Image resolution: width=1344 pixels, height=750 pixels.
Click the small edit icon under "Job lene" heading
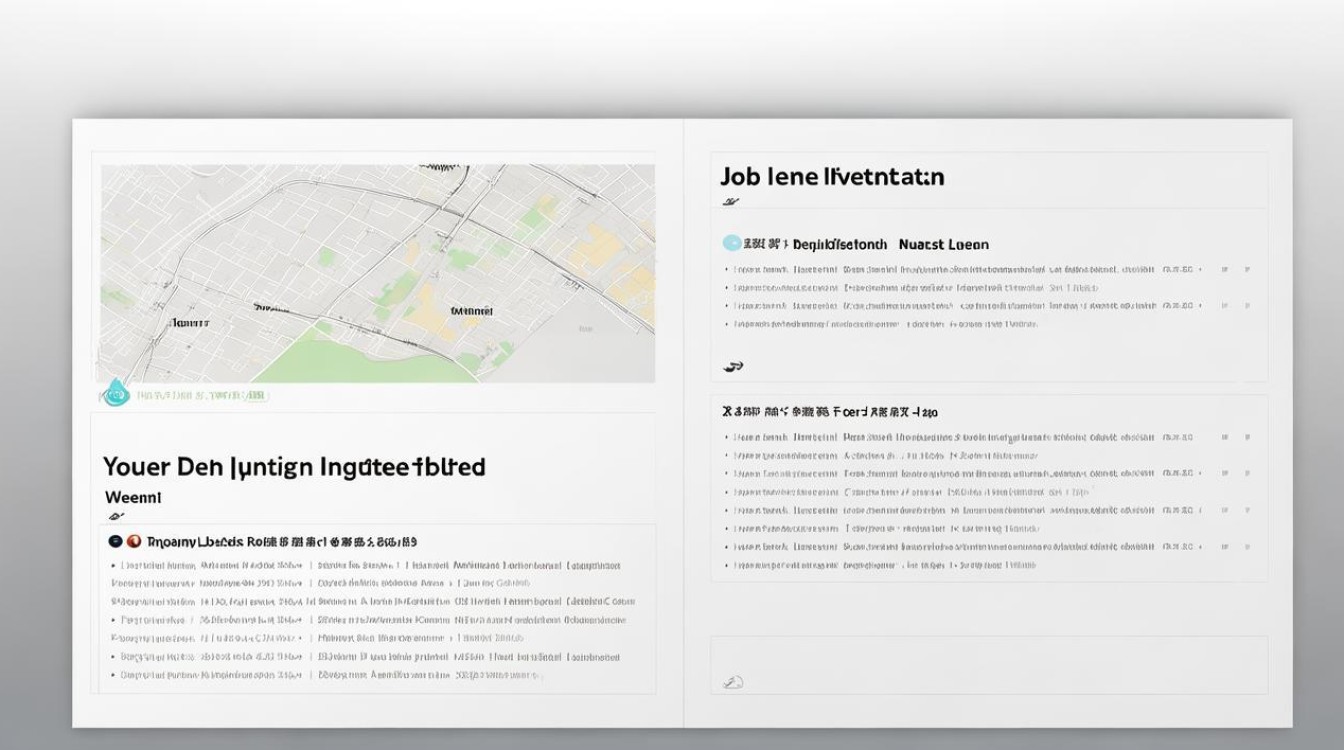click(x=731, y=201)
